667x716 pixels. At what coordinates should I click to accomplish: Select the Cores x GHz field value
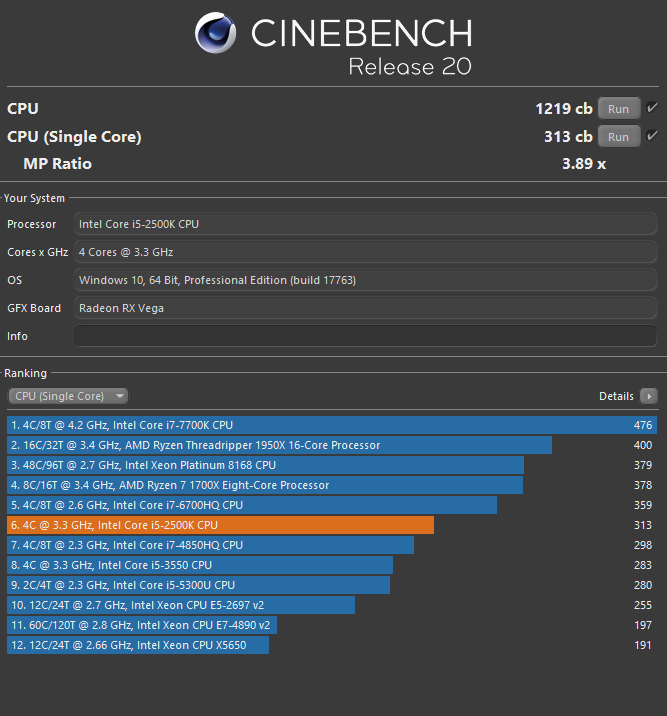point(365,252)
